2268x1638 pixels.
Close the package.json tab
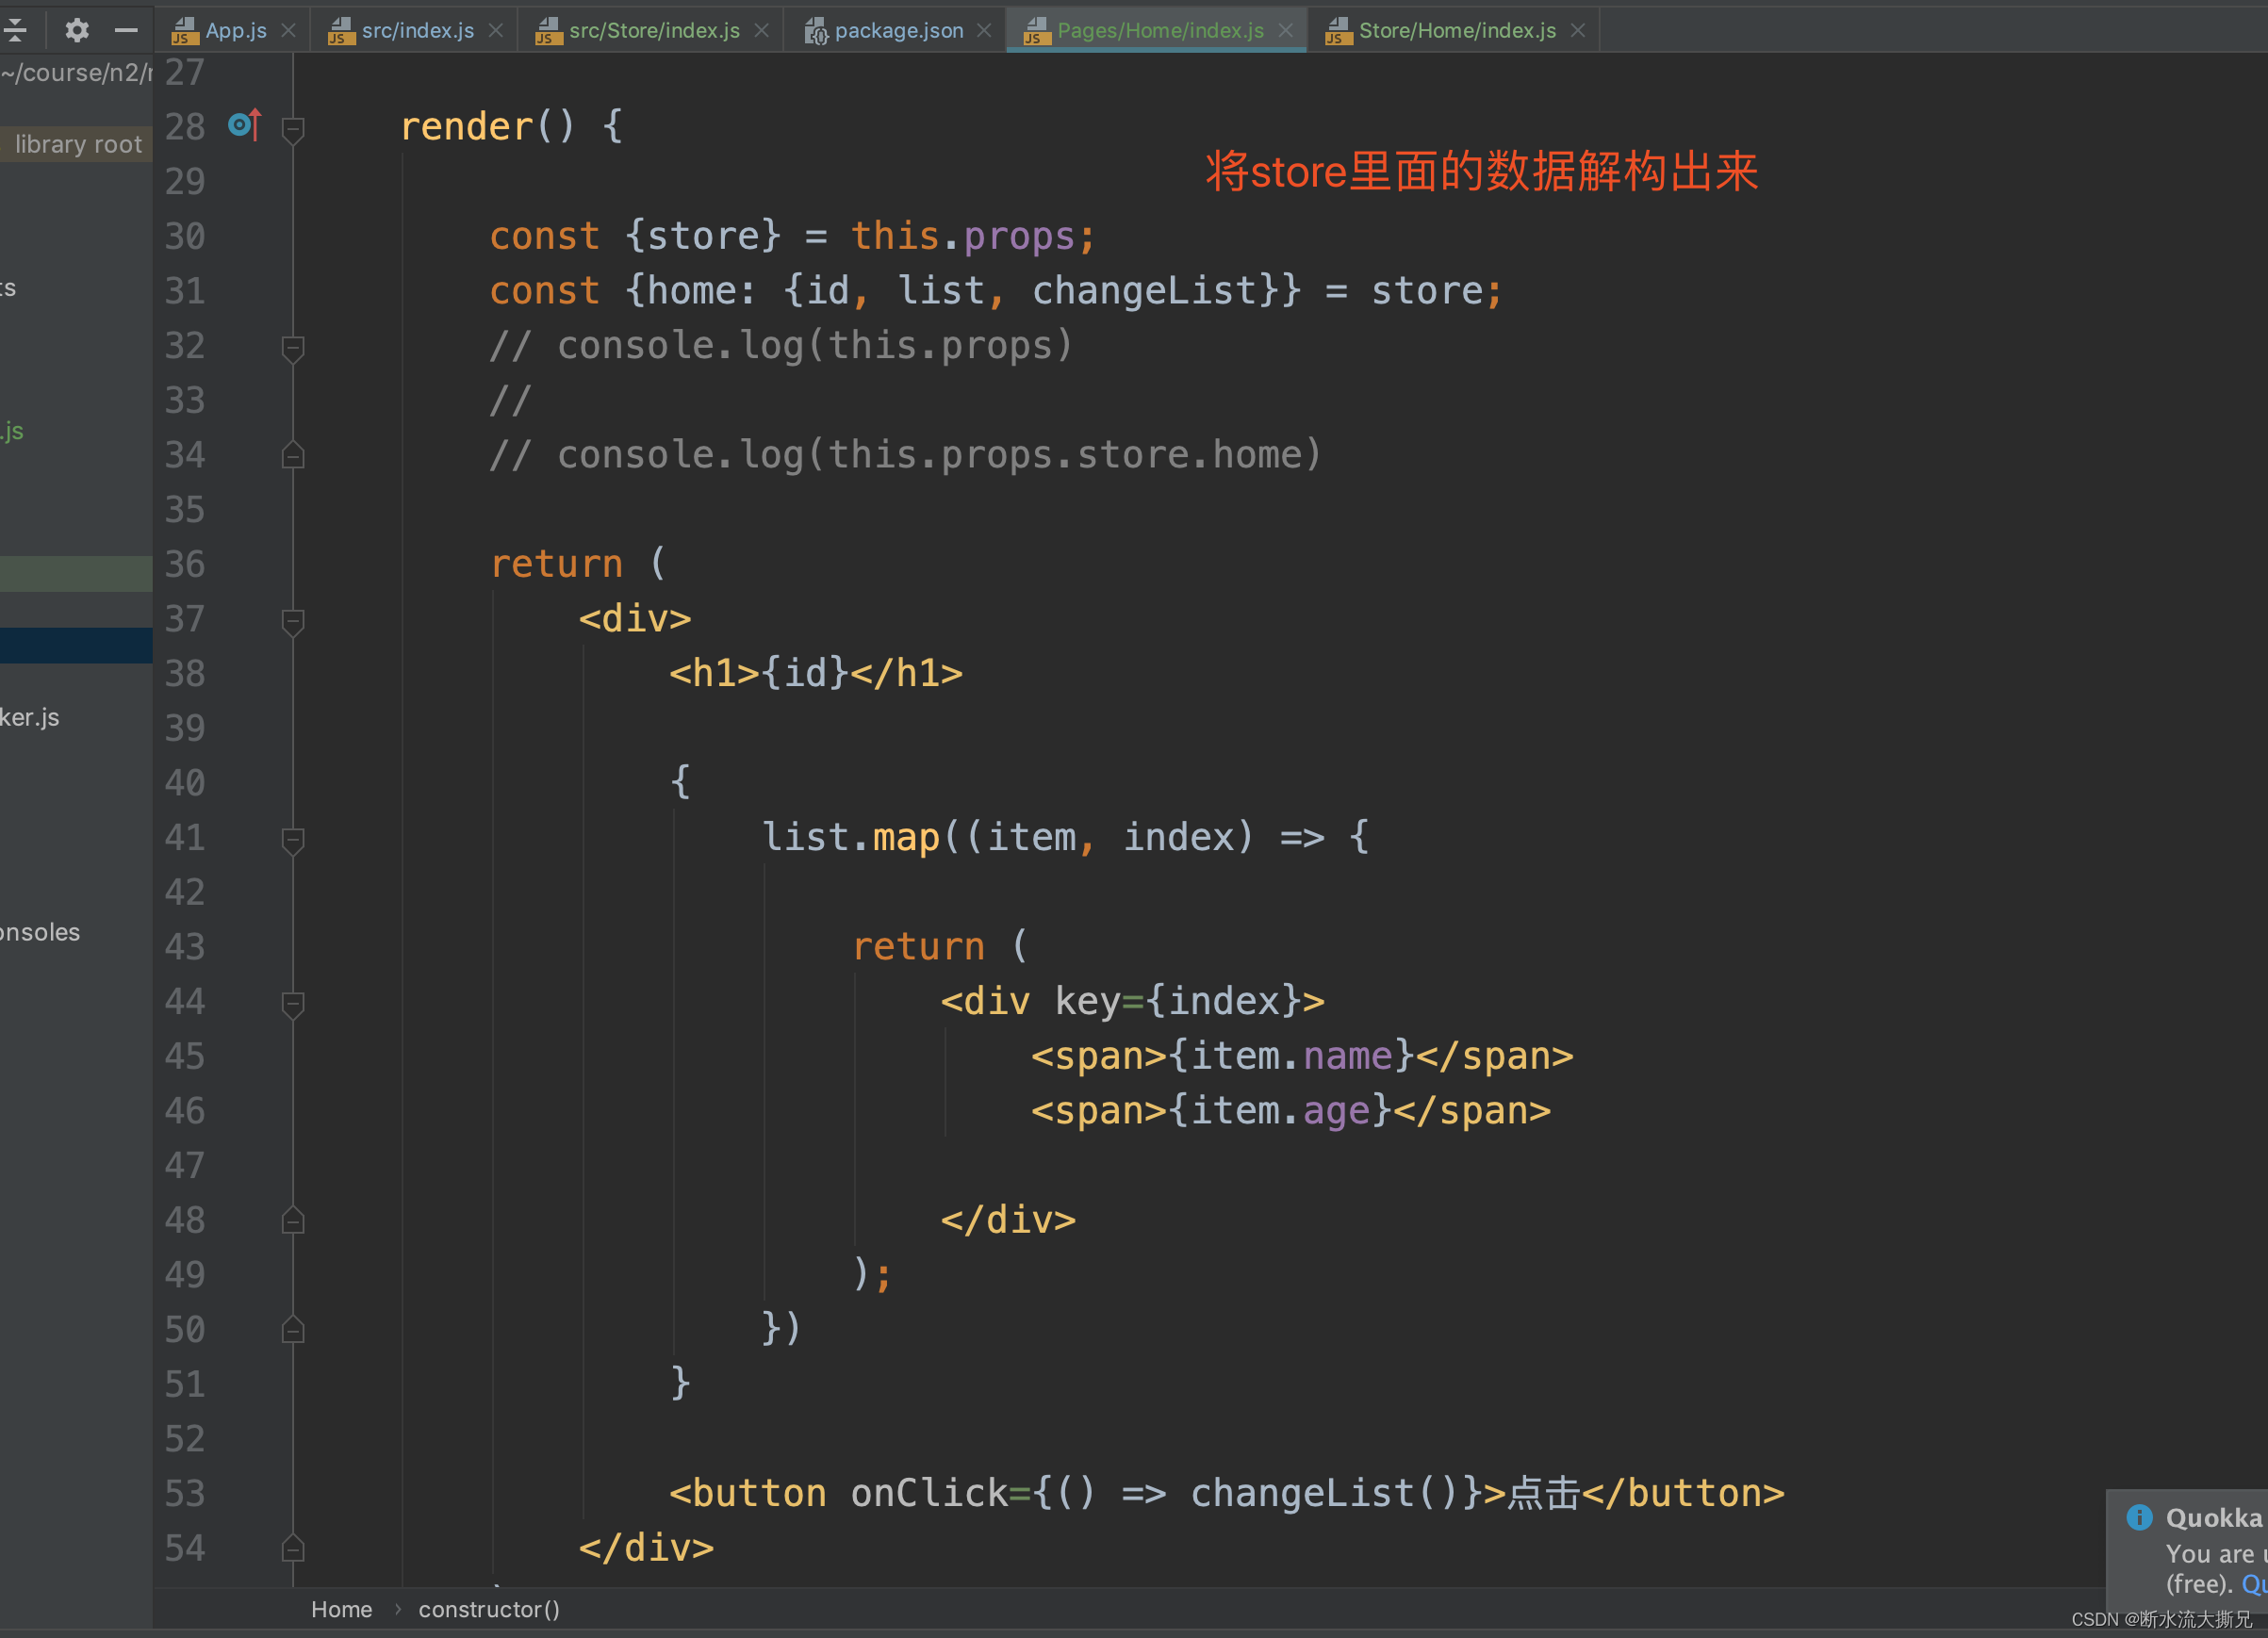984,30
